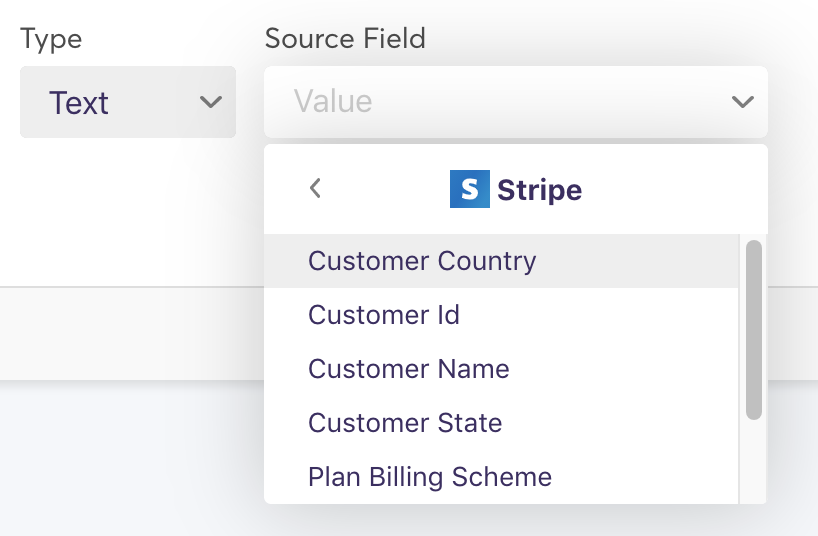This screenshot has width=818, height=536.
Task: Expand the Type dropdown arrow
Action: tap(210, 102)
